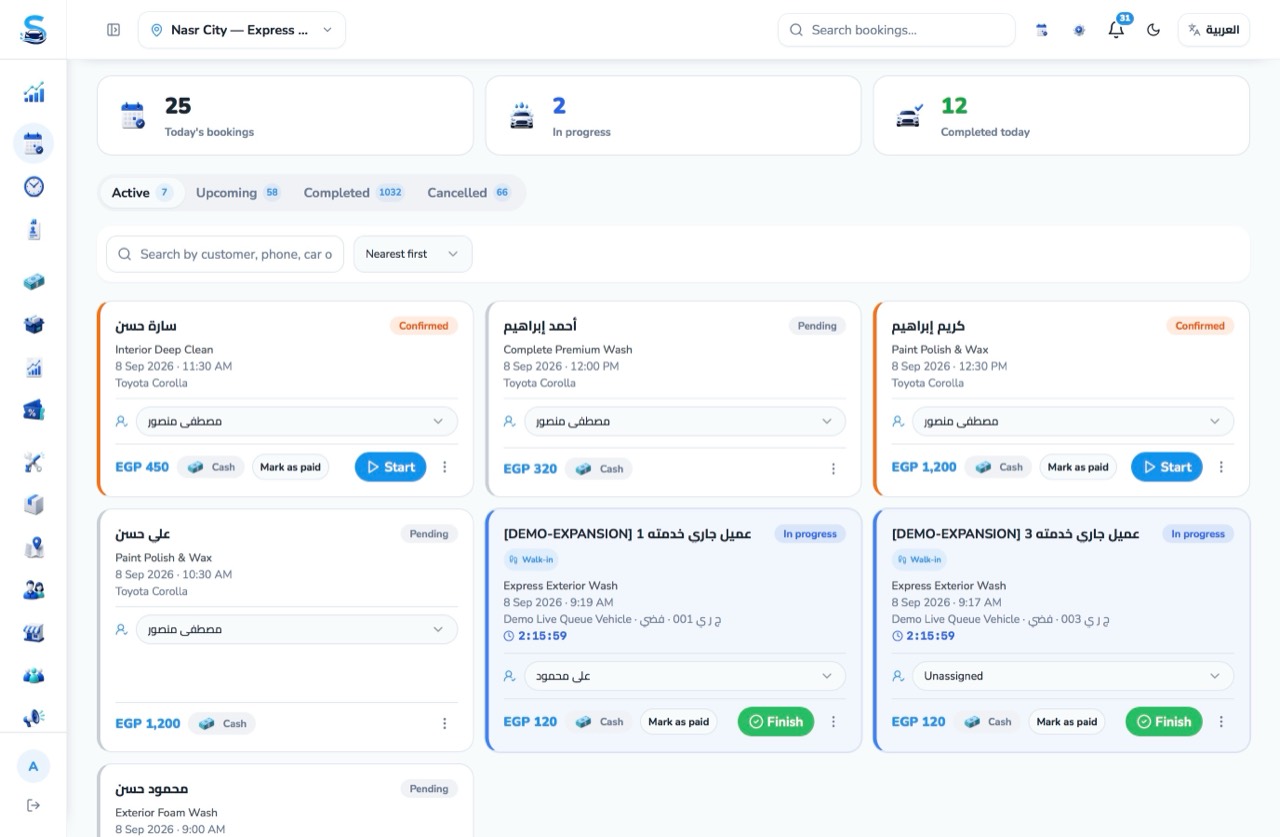This screenshot has width=1280, height=837.
Task: Click the calendar icon in top bar
Action: [1042, 30]
